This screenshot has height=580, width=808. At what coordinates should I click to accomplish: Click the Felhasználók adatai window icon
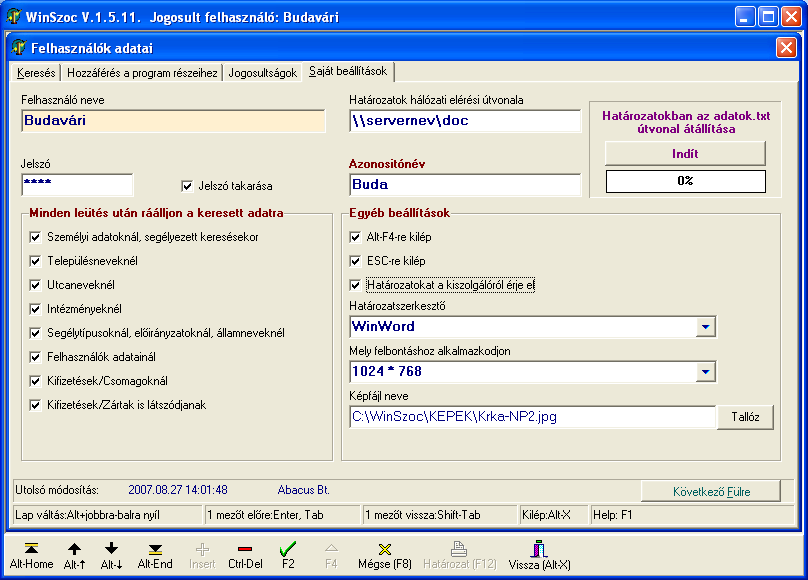click(x=19, y=47)
